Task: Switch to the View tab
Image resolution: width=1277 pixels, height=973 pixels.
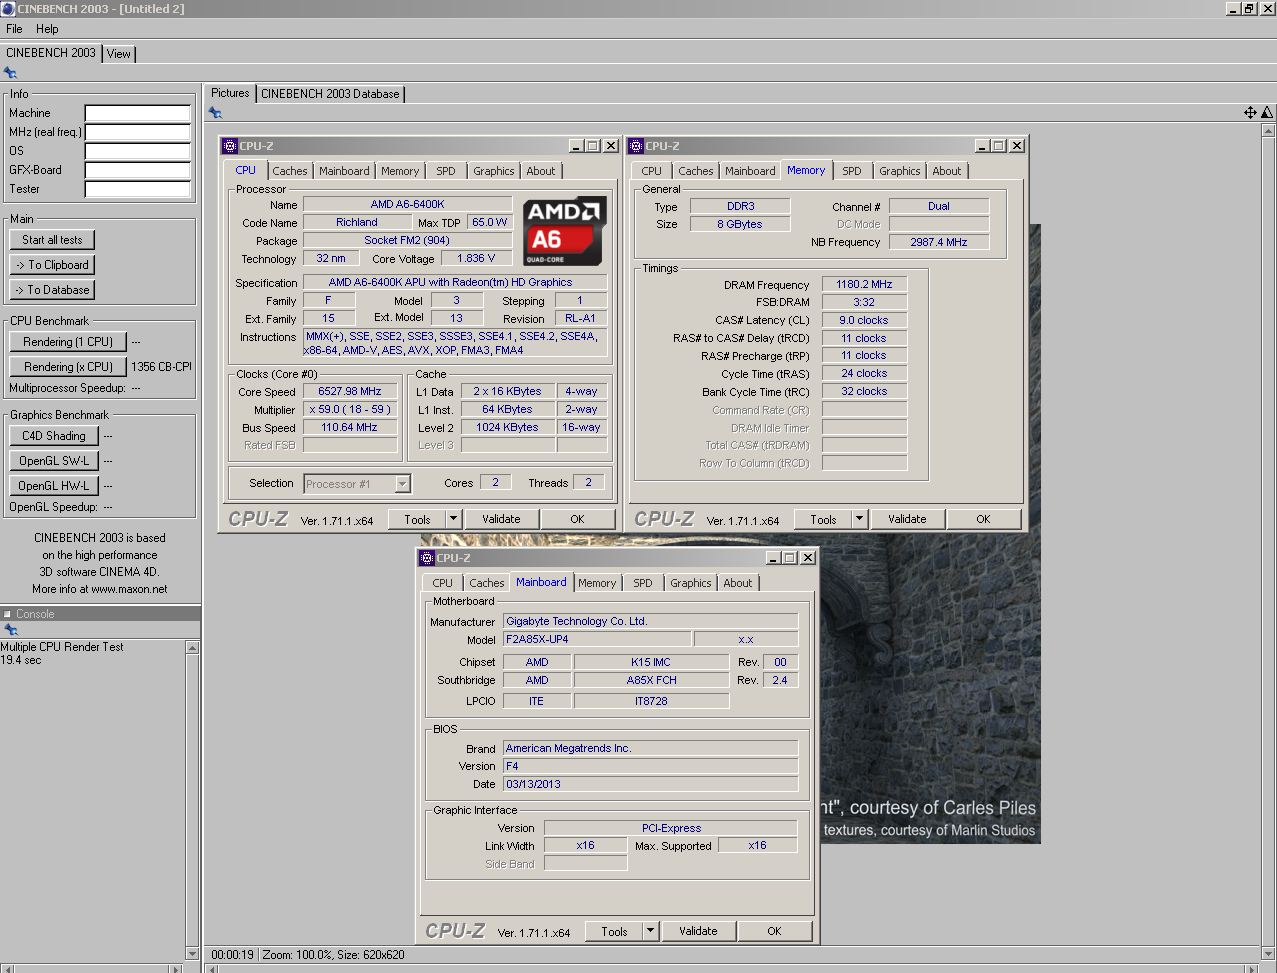Action: [119, 54]
